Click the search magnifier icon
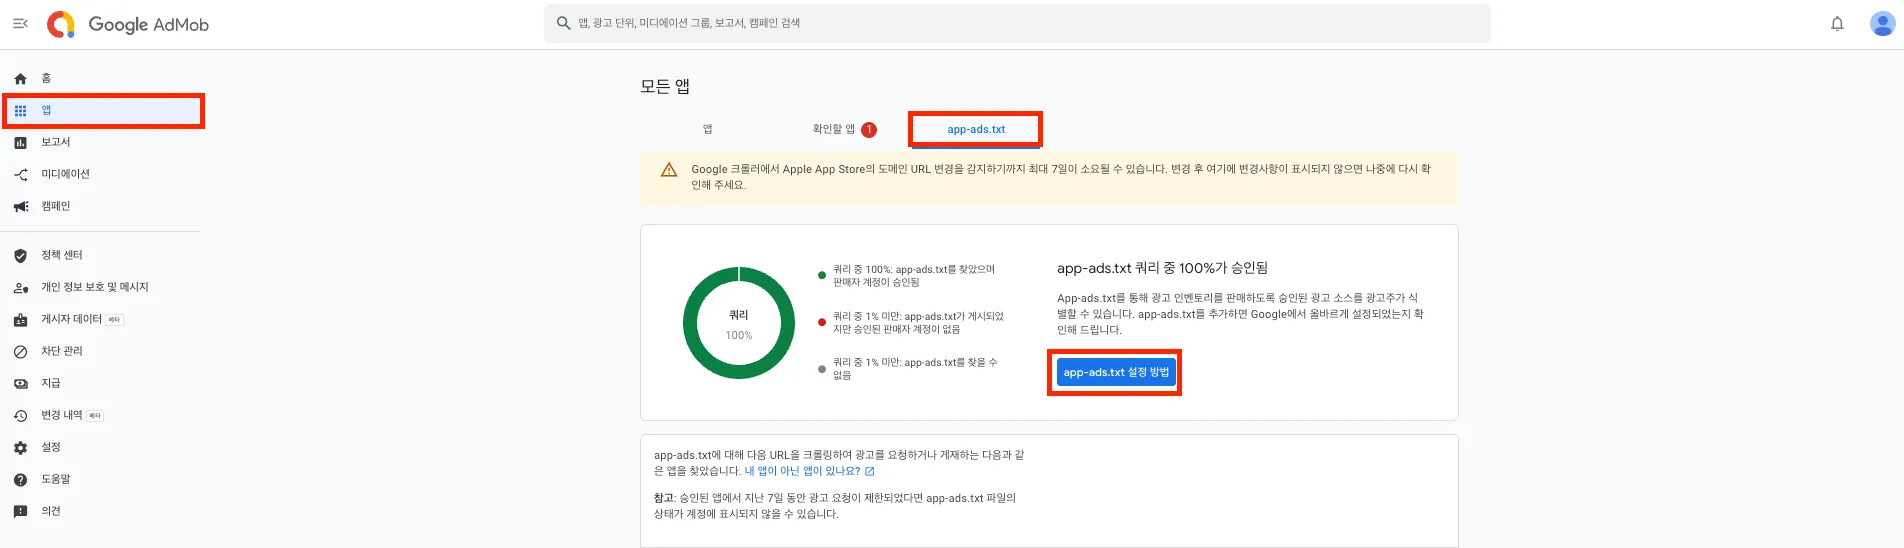Viewport: 1904px width, 548px height. coord(564,23)
